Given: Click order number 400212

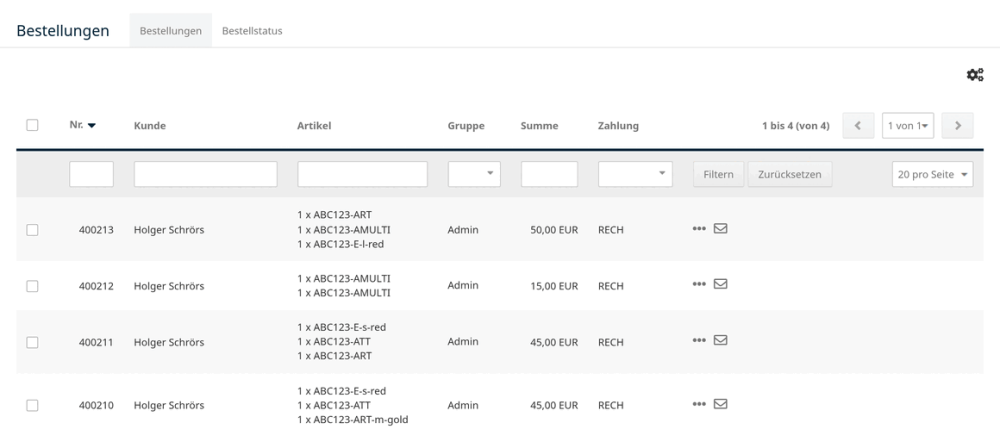Looking at the screenshot, I should click(96, 286).
